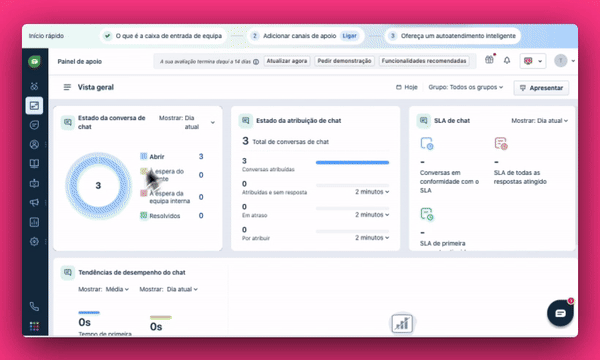
Task: Open the contacts sidebar icon
Action: (x=34, y=144)
